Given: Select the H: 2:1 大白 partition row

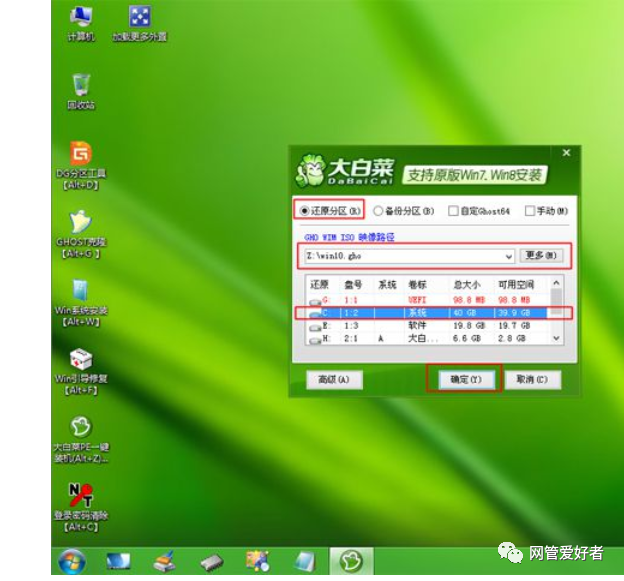Looking at the screenshot, I should tap(428, 338).
